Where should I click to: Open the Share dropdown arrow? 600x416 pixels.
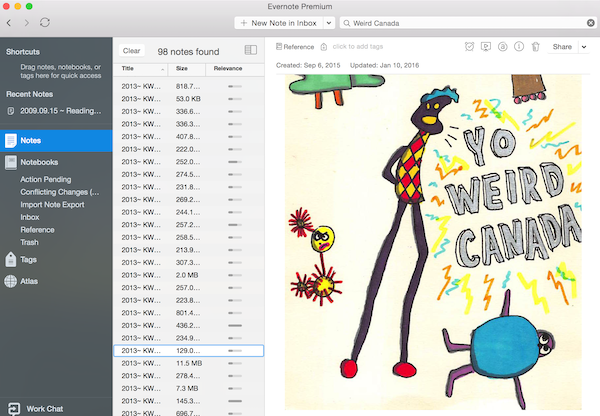(584, 47)
